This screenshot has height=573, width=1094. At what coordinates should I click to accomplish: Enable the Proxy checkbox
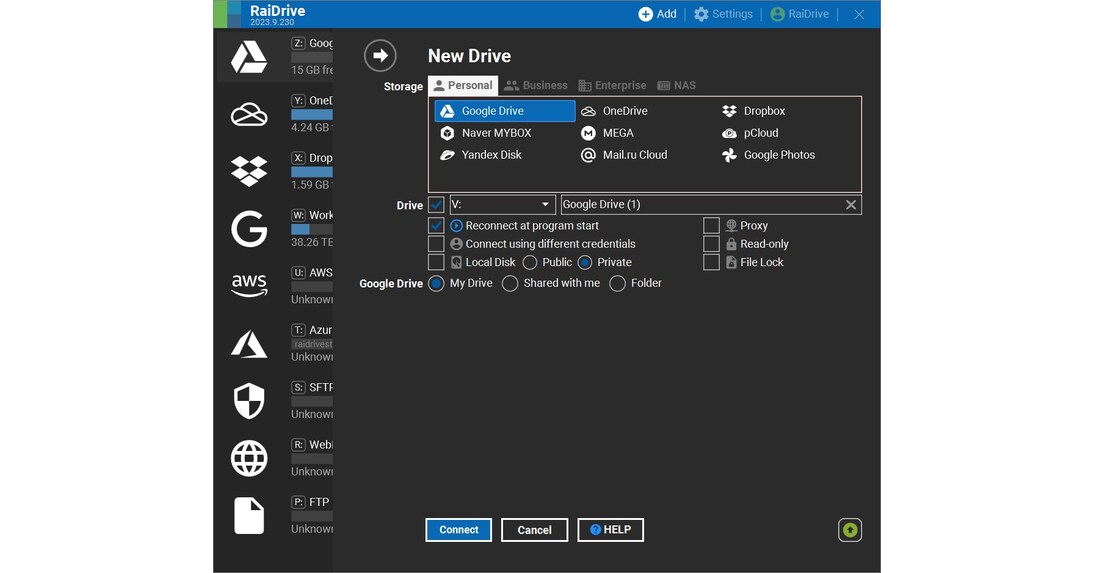pyautogui.click(x=711, y=226)
